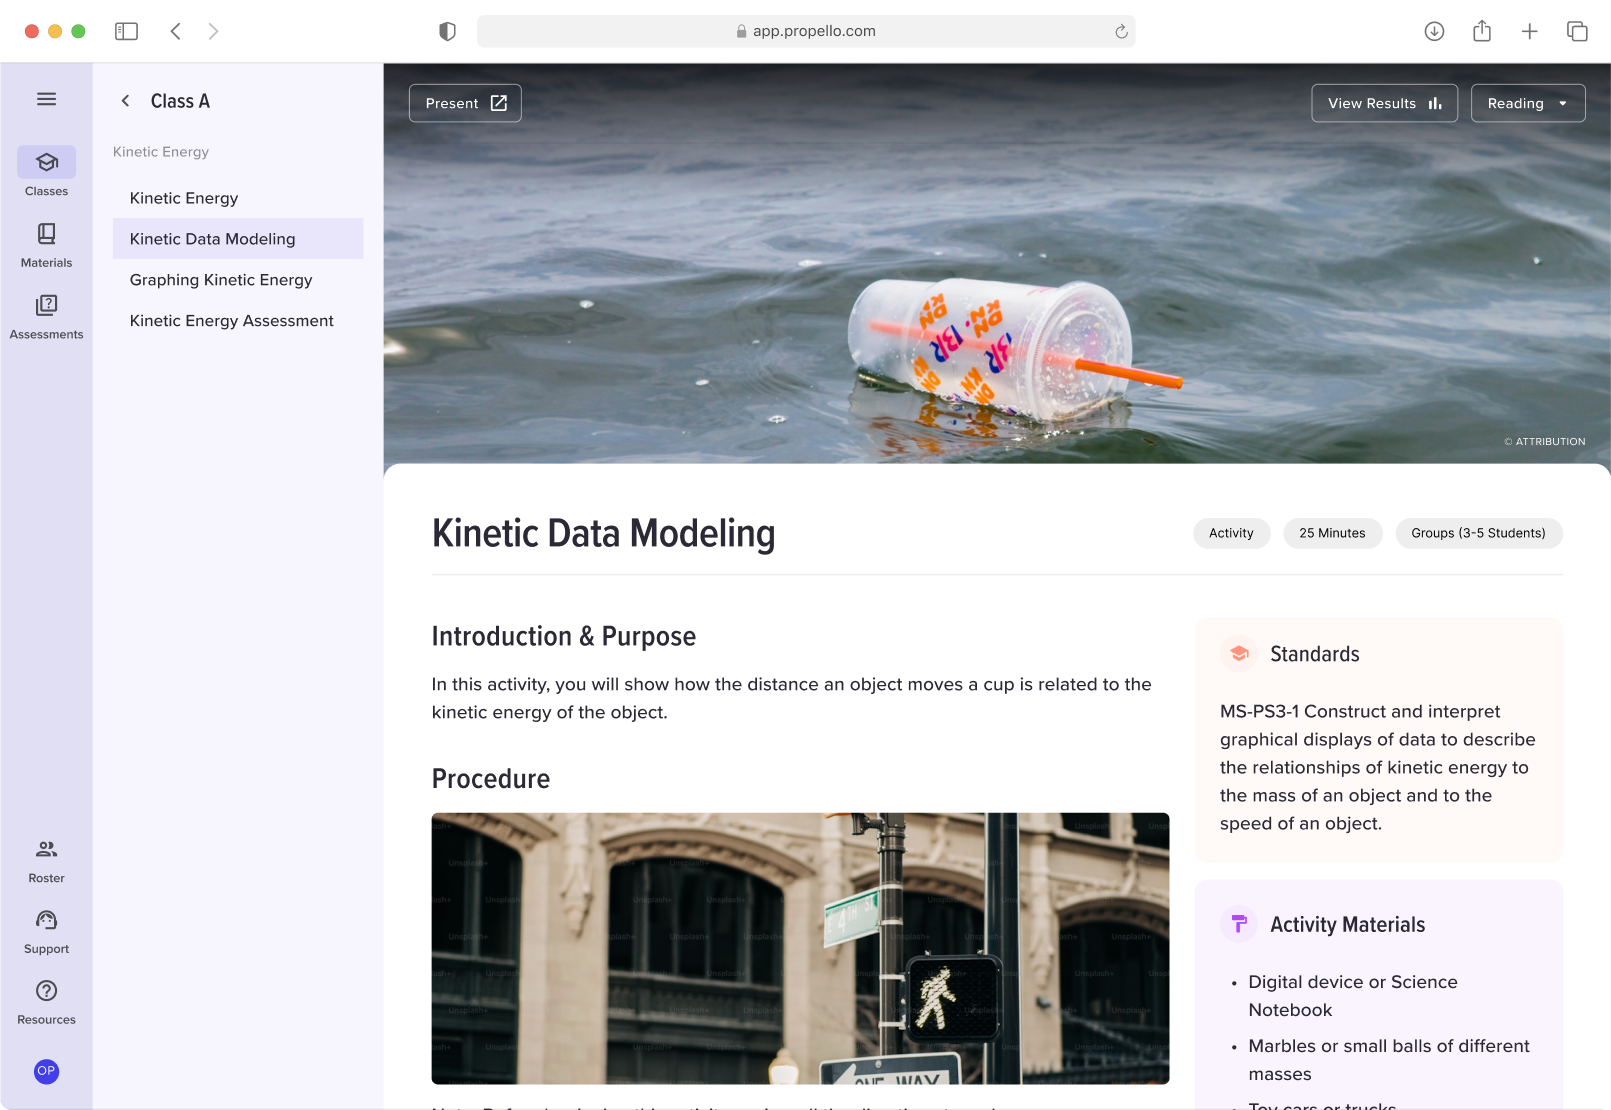Click the Groups (3-5 Students) tag

point(1478,533)
